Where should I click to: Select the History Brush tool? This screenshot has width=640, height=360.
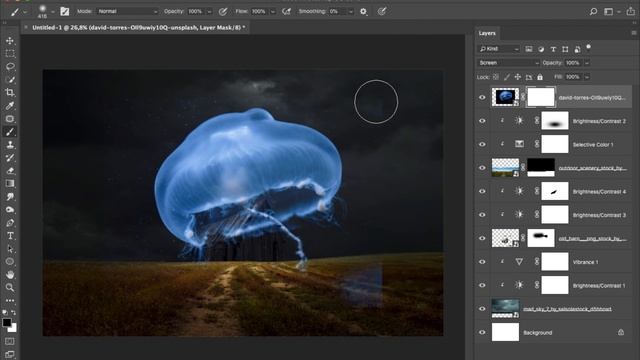[10, 158]
